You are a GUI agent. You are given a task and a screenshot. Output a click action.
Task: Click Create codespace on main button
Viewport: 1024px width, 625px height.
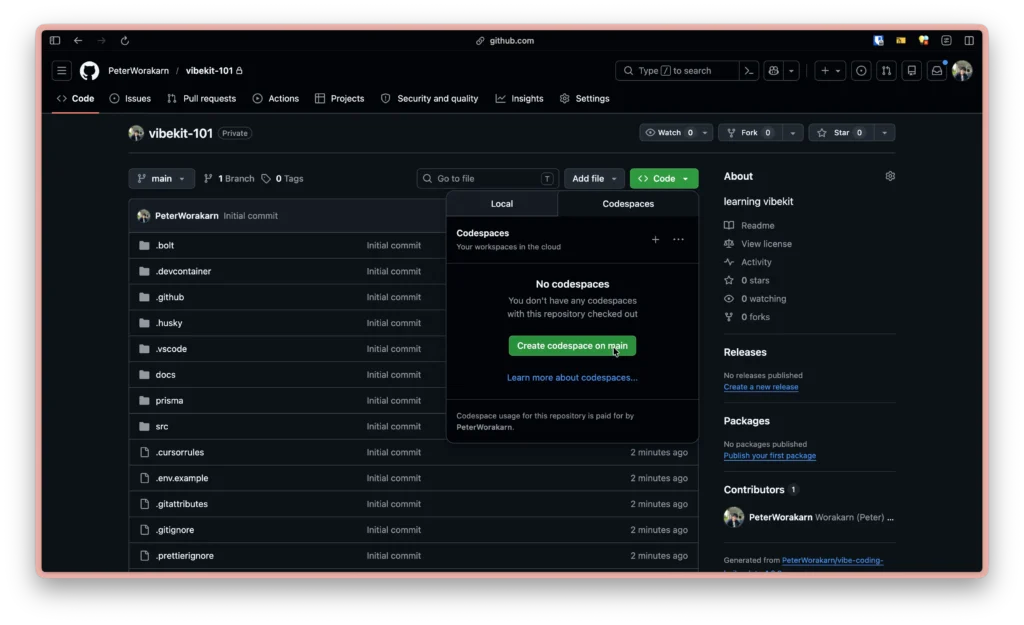point(572,345)
